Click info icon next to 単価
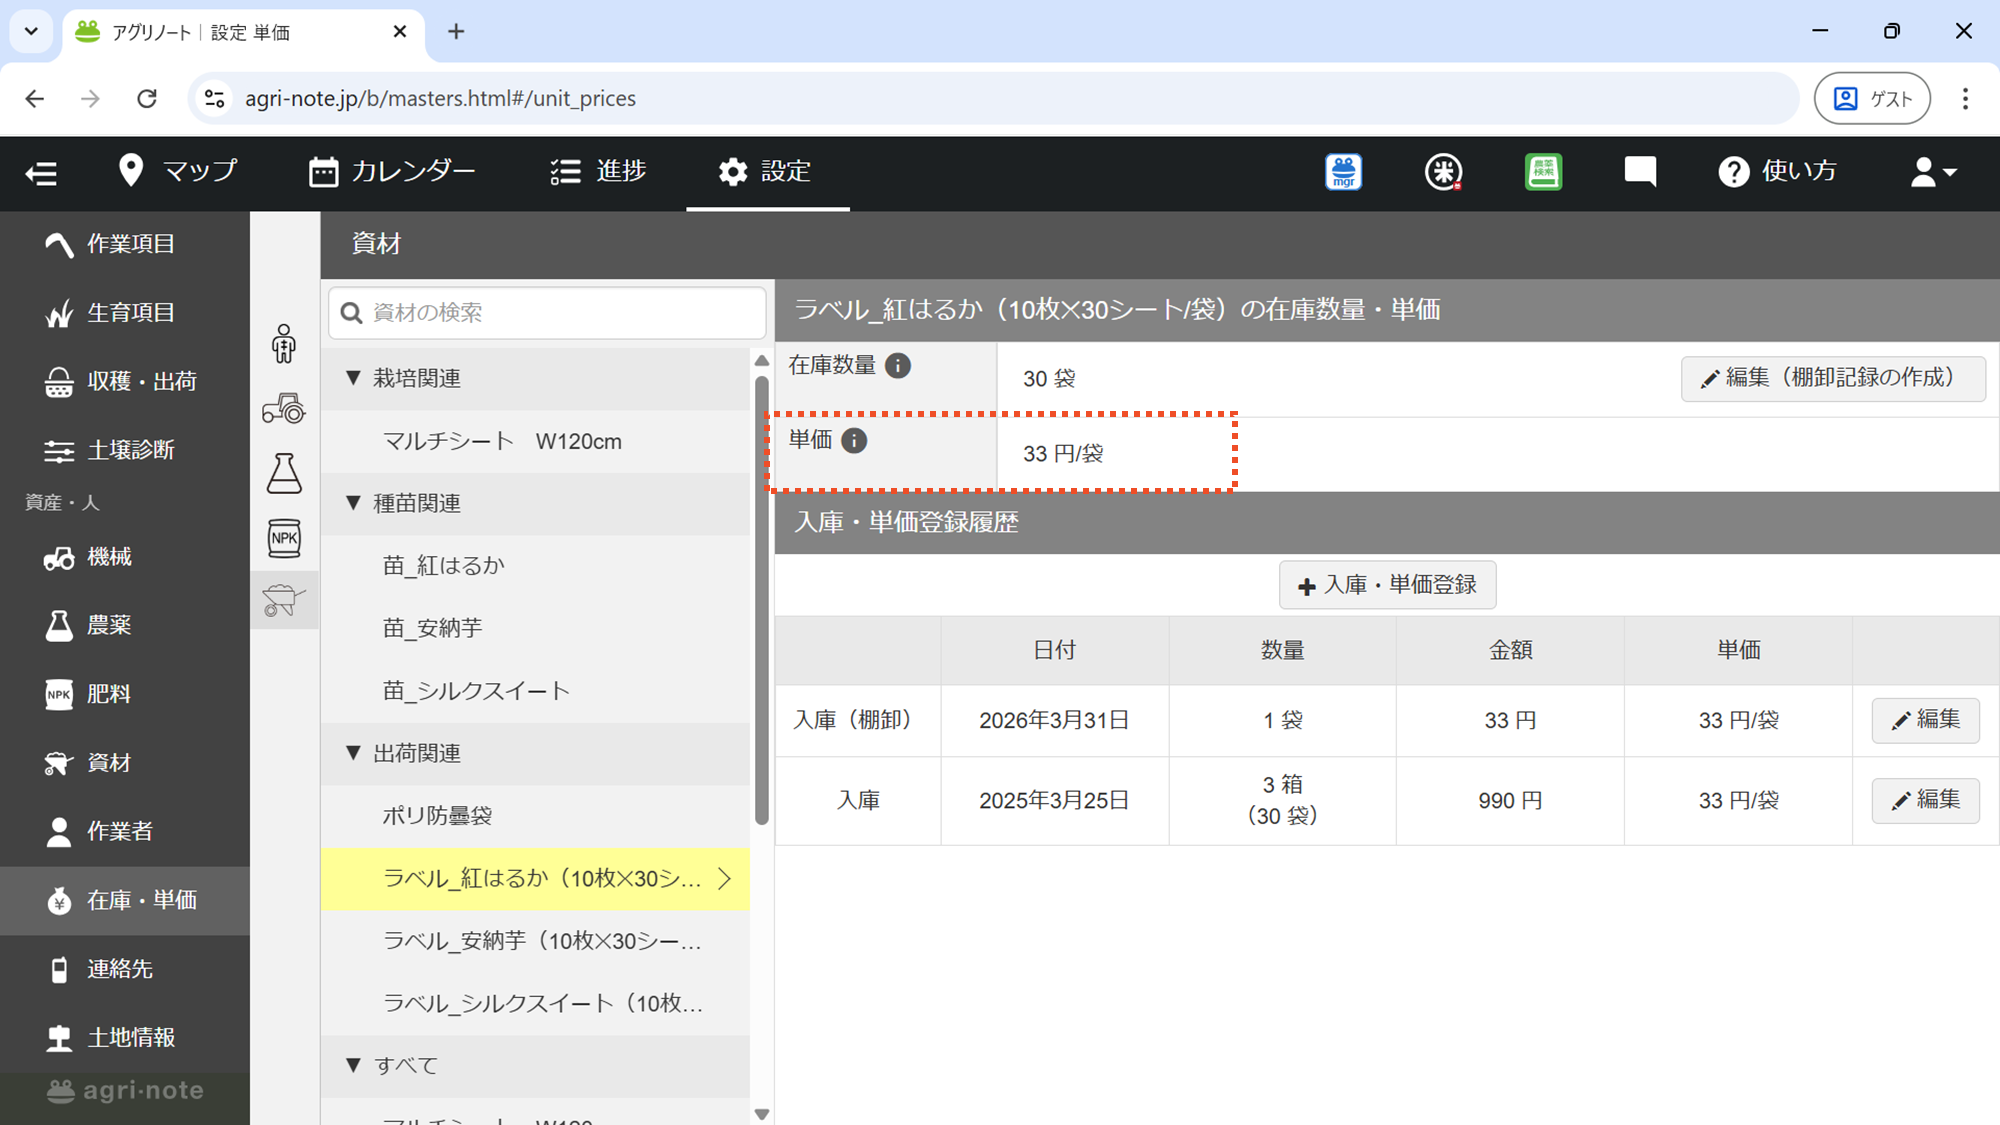The height and width of the screenshot is (1125, 2000). (x=854, y=441)
